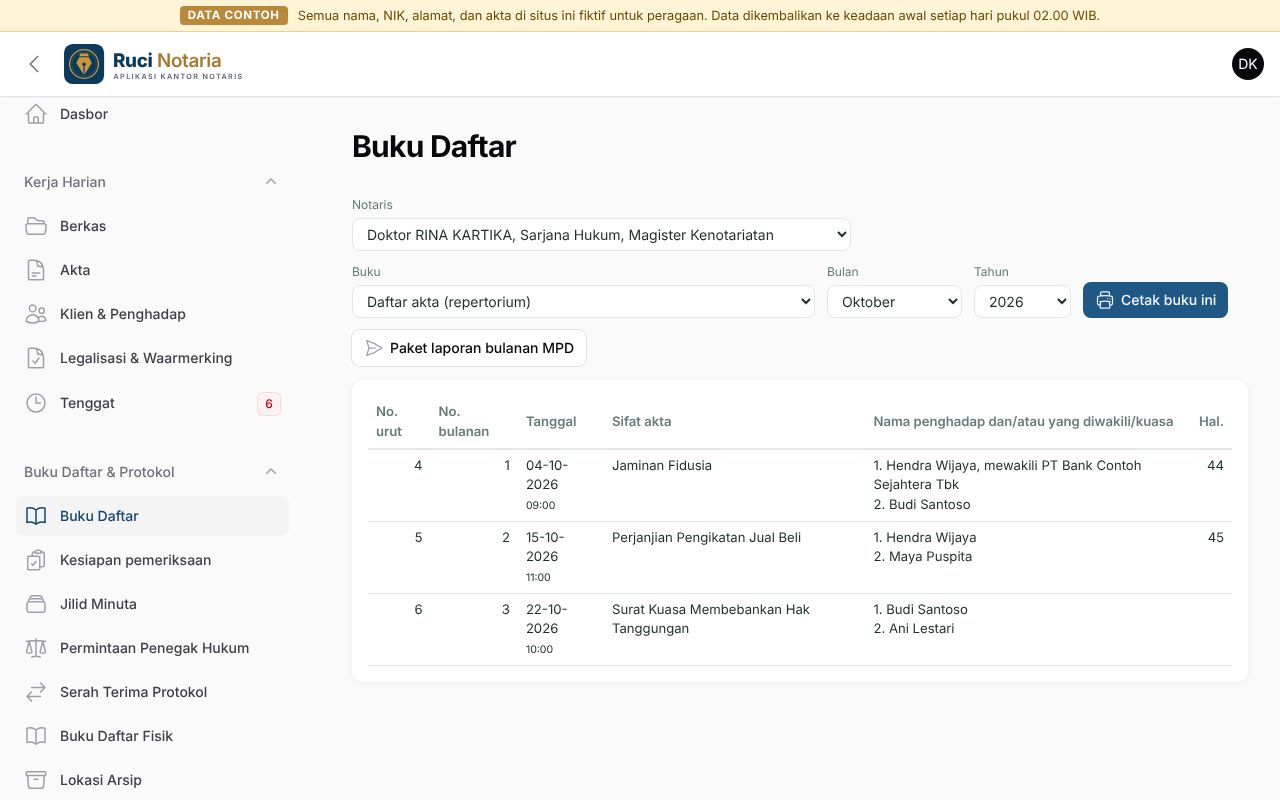Click the Ani Lestari name
Screen dimensions: 1280x800
click(921, 628)
